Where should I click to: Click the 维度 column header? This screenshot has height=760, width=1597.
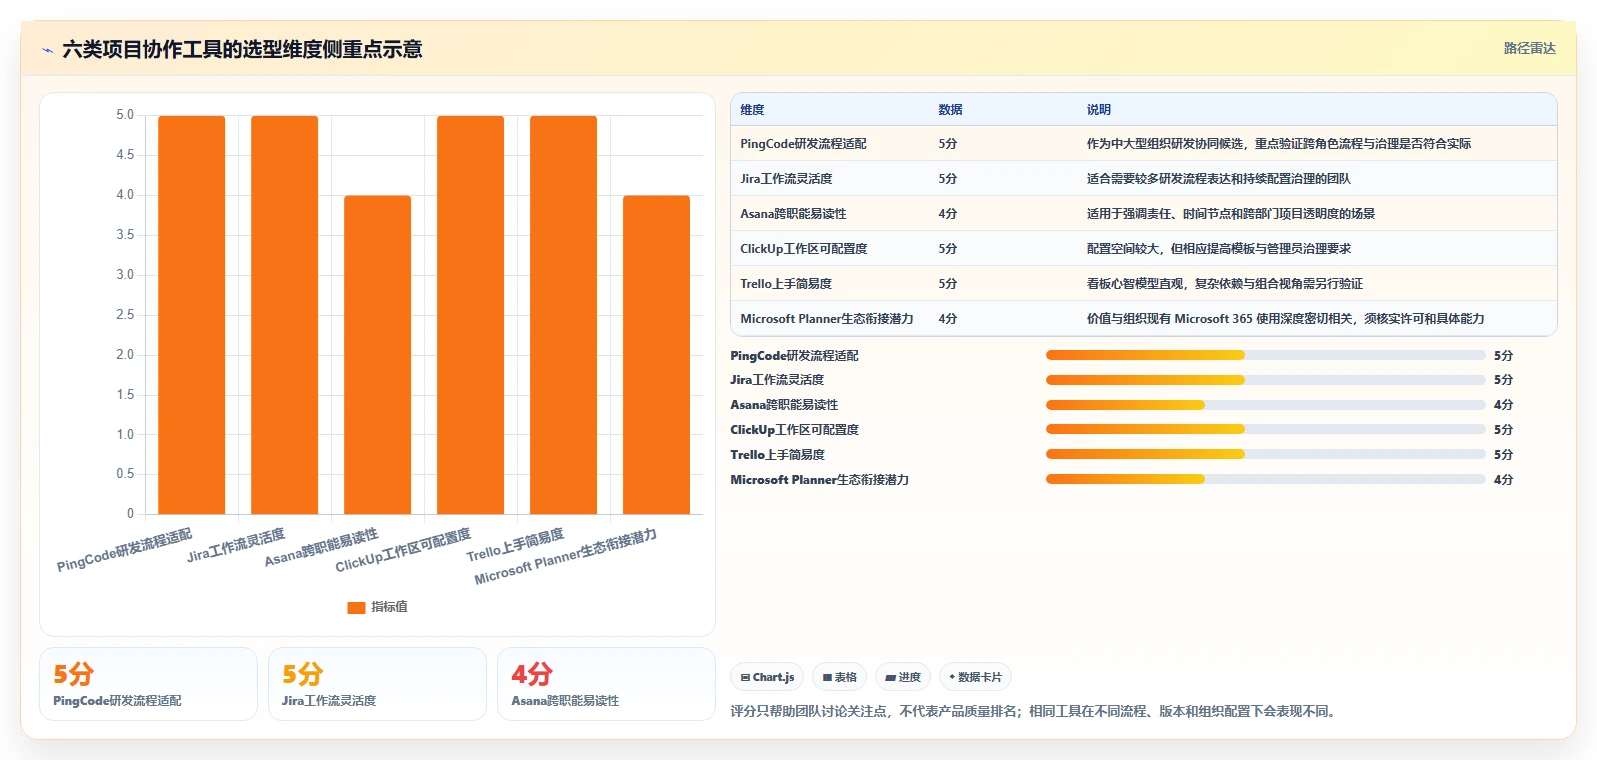(752, 110)
